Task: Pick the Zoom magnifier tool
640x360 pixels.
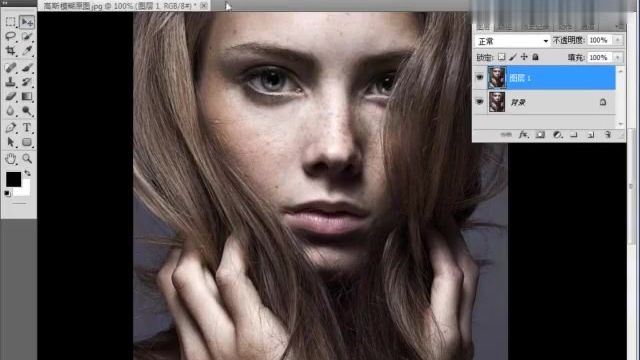Action: click(x=27, y=158)
